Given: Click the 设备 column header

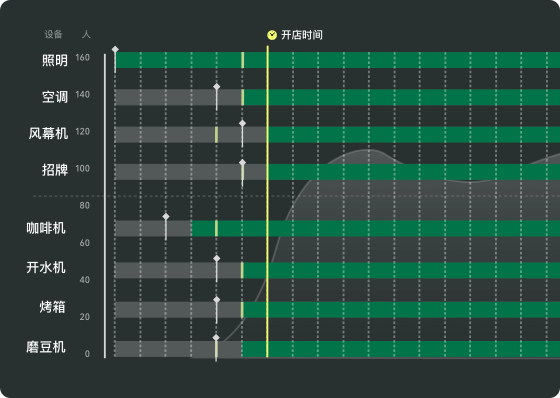Looking at the screenshot, I should 53,34.
